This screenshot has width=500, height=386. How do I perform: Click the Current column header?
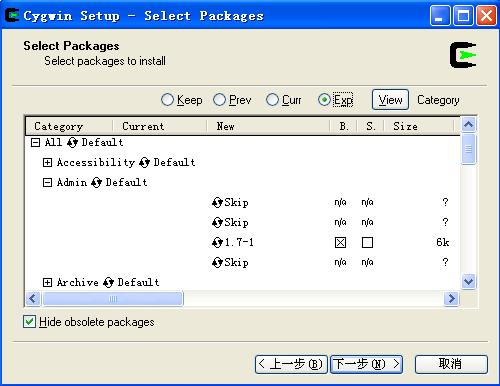coord(160,126)
